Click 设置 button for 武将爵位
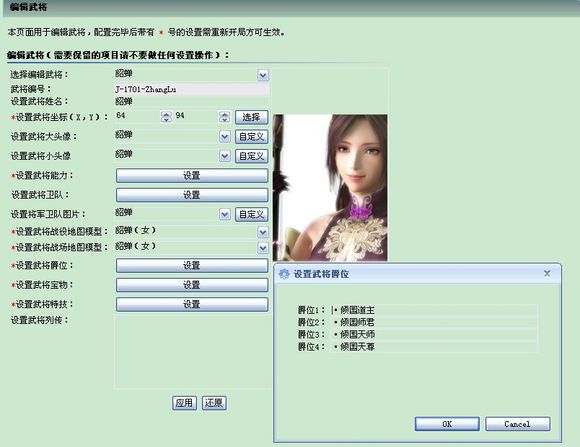580x447 pixels. click(x=192, y=265)
